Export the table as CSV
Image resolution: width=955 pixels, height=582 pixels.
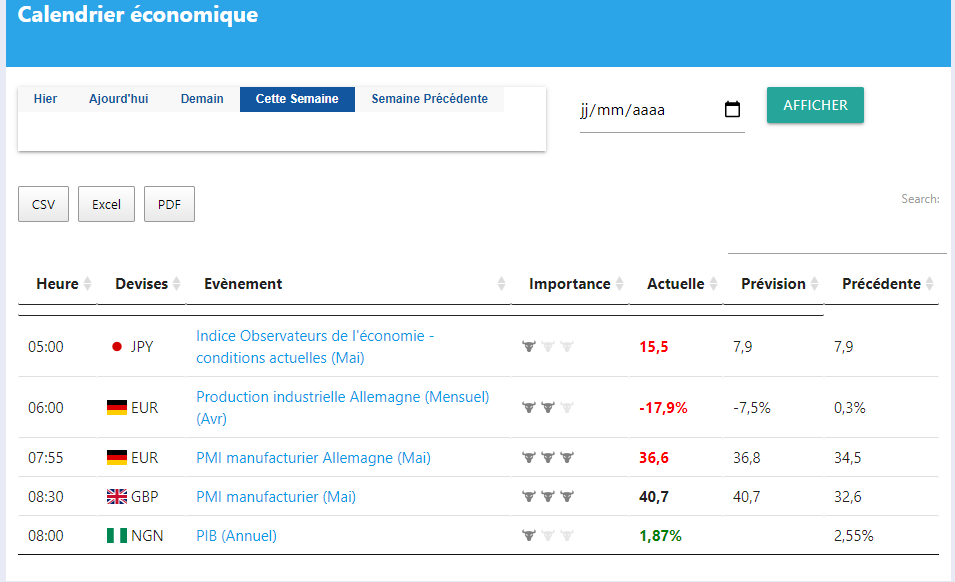pyautogui.click(x=43, y=204)
